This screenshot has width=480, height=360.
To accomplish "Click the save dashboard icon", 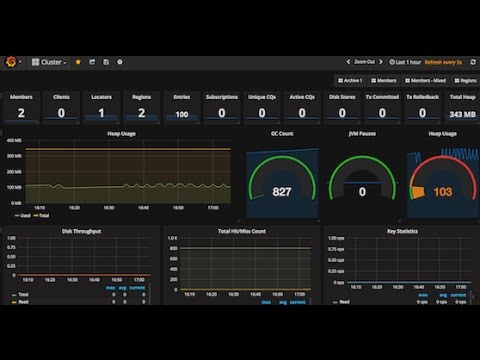I will (106, 62).
